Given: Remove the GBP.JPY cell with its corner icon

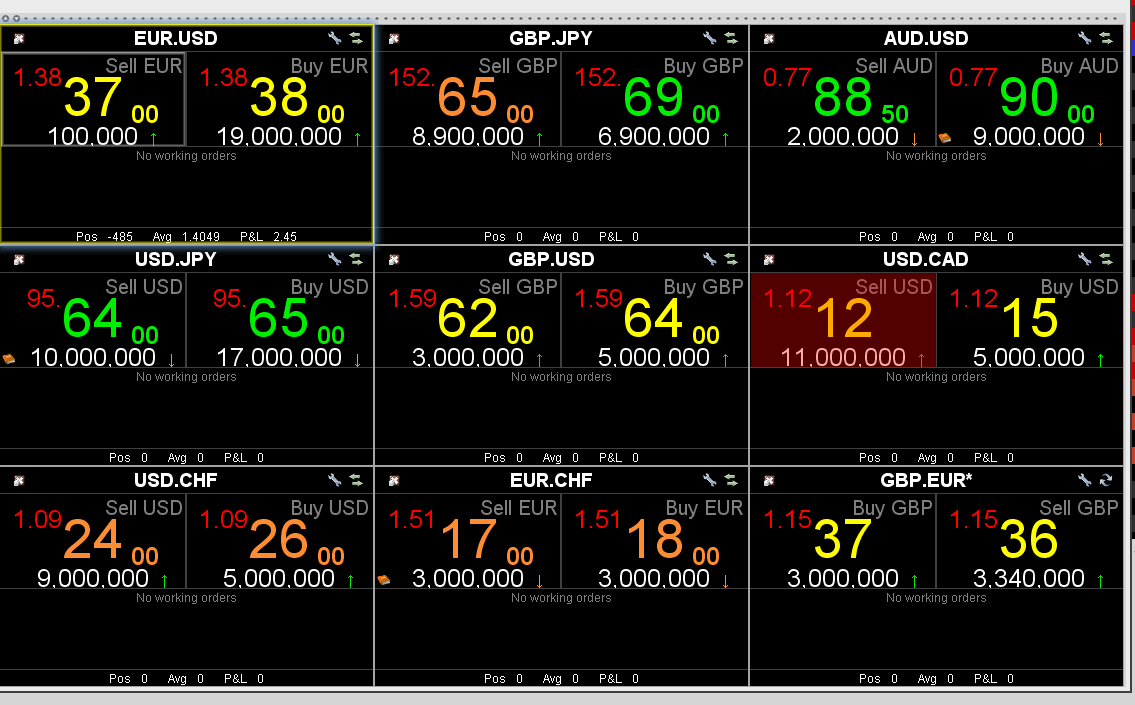Looking at the screenshot, I should pos(394,38).
